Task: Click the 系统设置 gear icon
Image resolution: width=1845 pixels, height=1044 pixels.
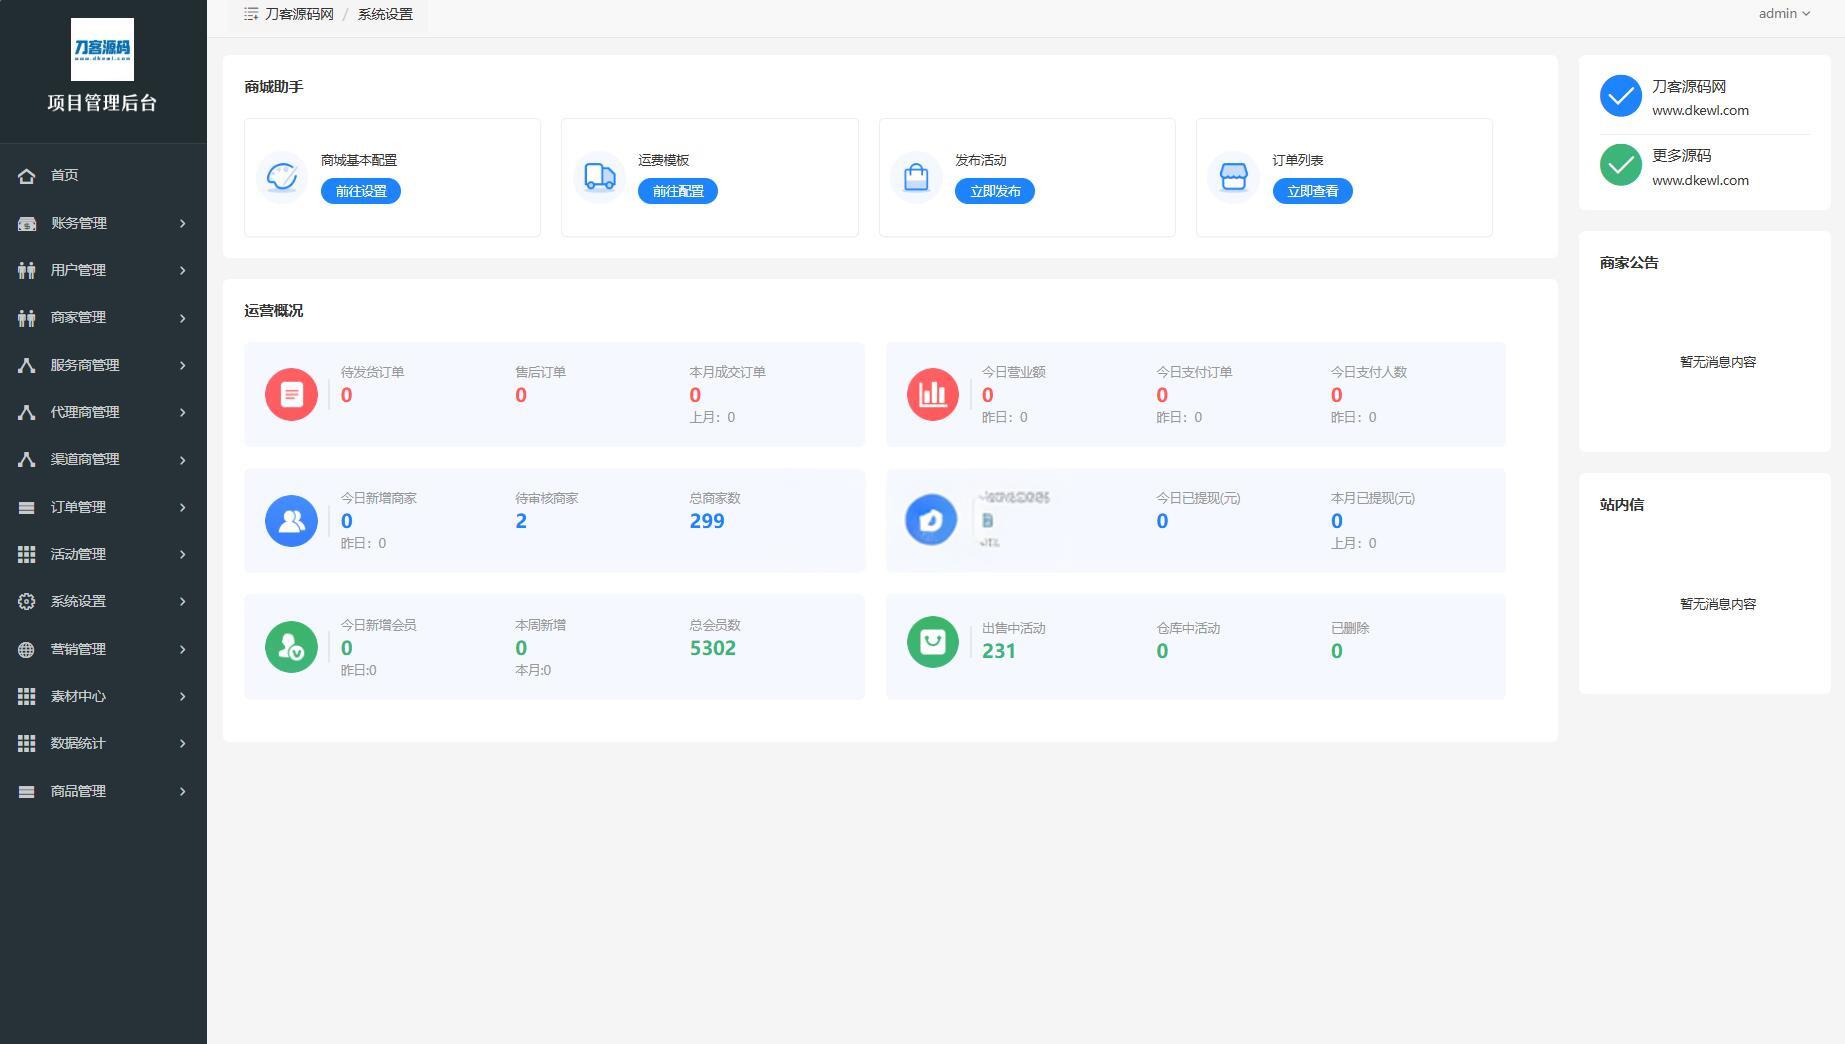Action: [27, 601]
